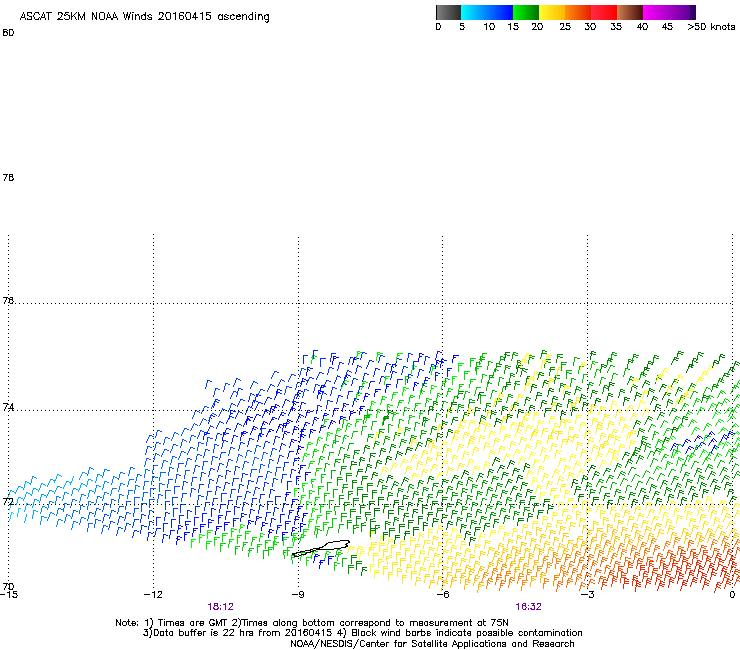Viewport: 740px width, 650px height.
Task: Click the '72' latitude axis label
Action: [x=8, y=501]
